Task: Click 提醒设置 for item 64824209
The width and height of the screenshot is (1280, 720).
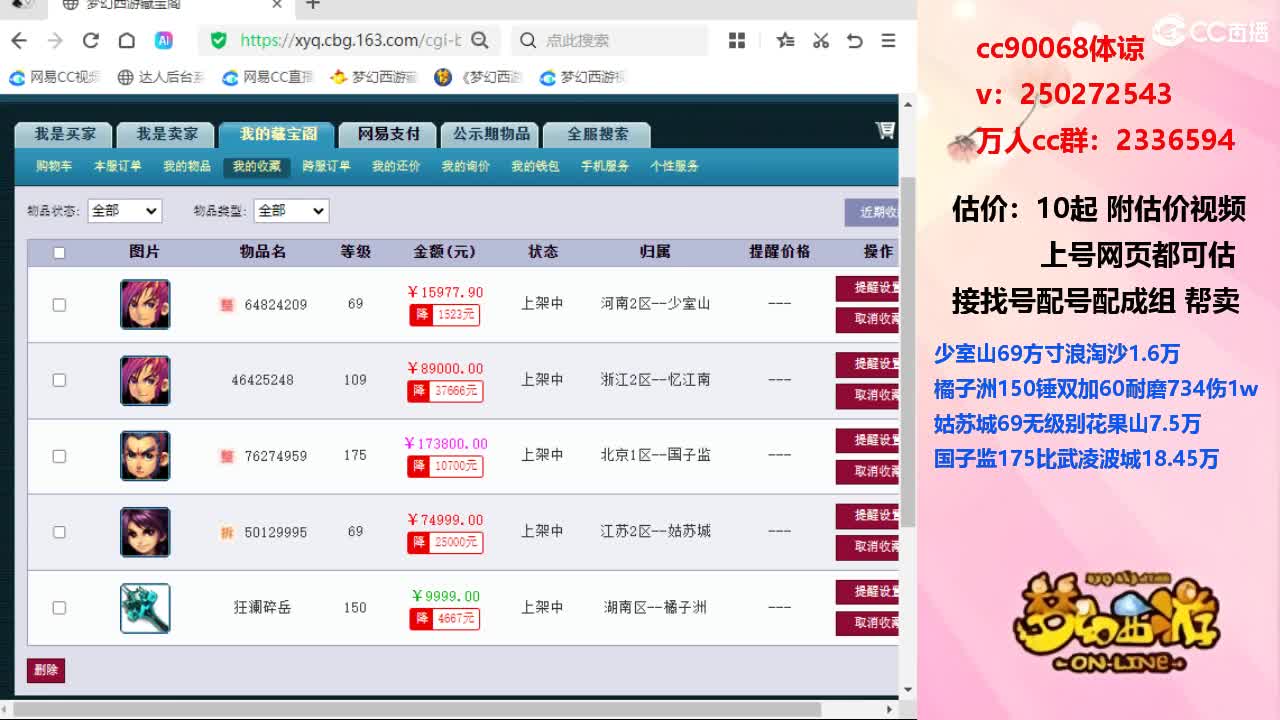Action: point(867,288)
